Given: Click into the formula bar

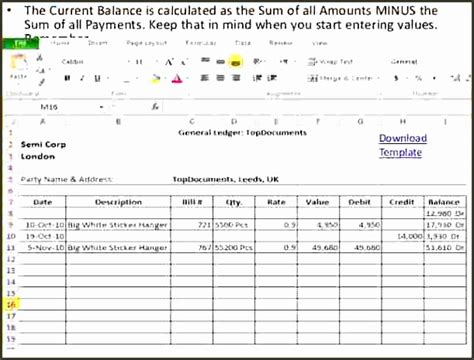Looking at the screenshot, I should [317, 107].
